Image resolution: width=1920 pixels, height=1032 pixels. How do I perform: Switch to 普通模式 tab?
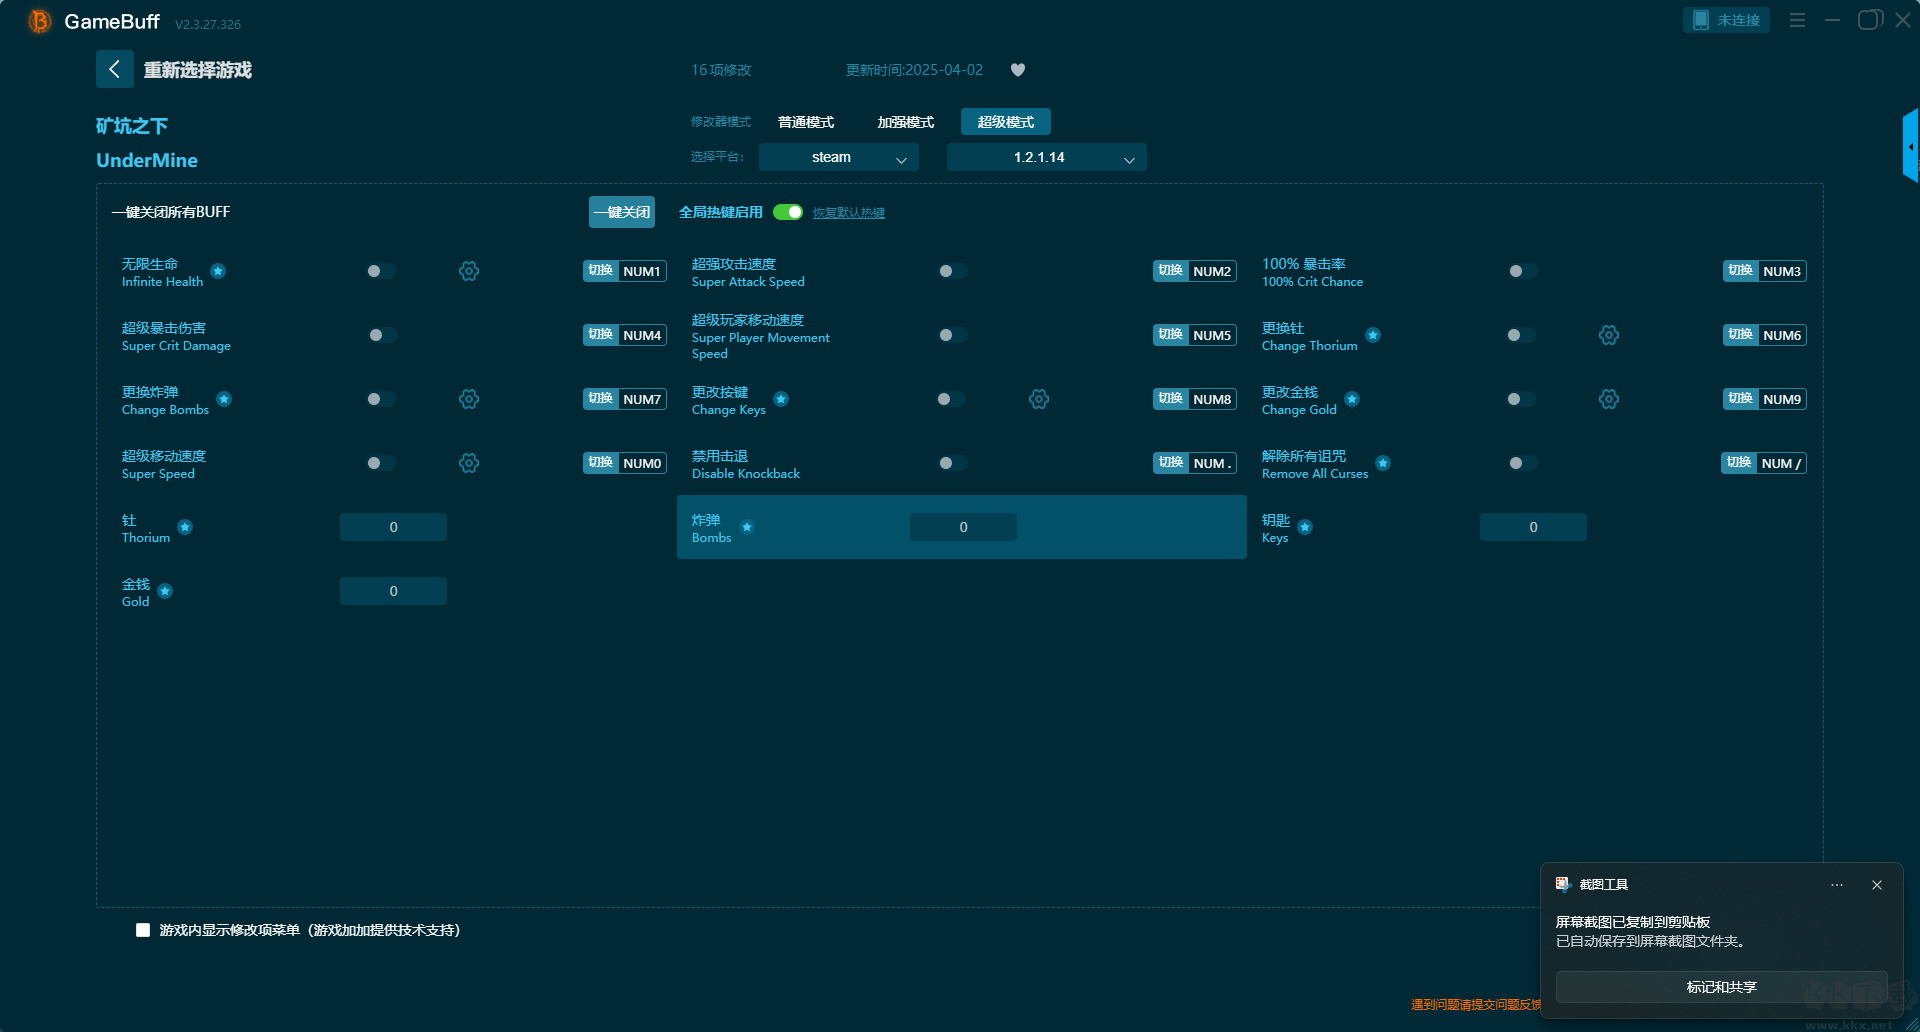pos(806,122)
